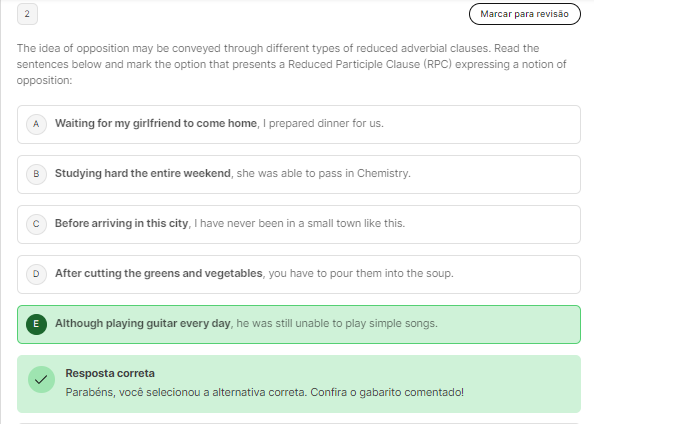Click "Studying hard the entire weekend" text

tap(143, 174)
